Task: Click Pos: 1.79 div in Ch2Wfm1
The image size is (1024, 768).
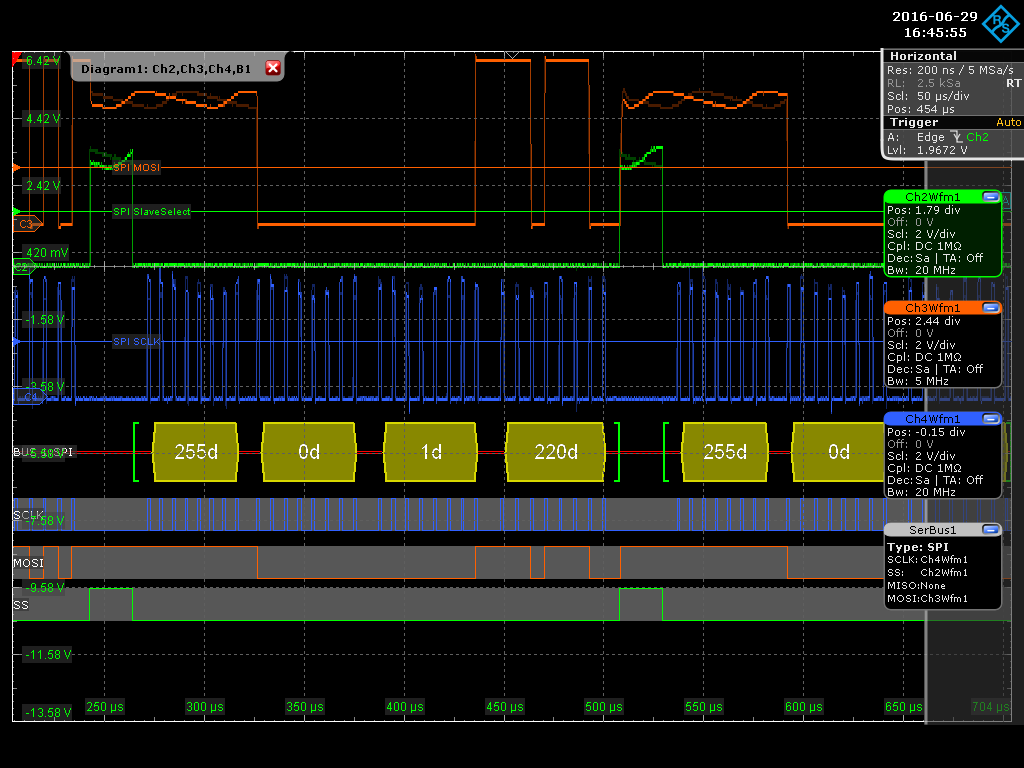Action: 923,210
